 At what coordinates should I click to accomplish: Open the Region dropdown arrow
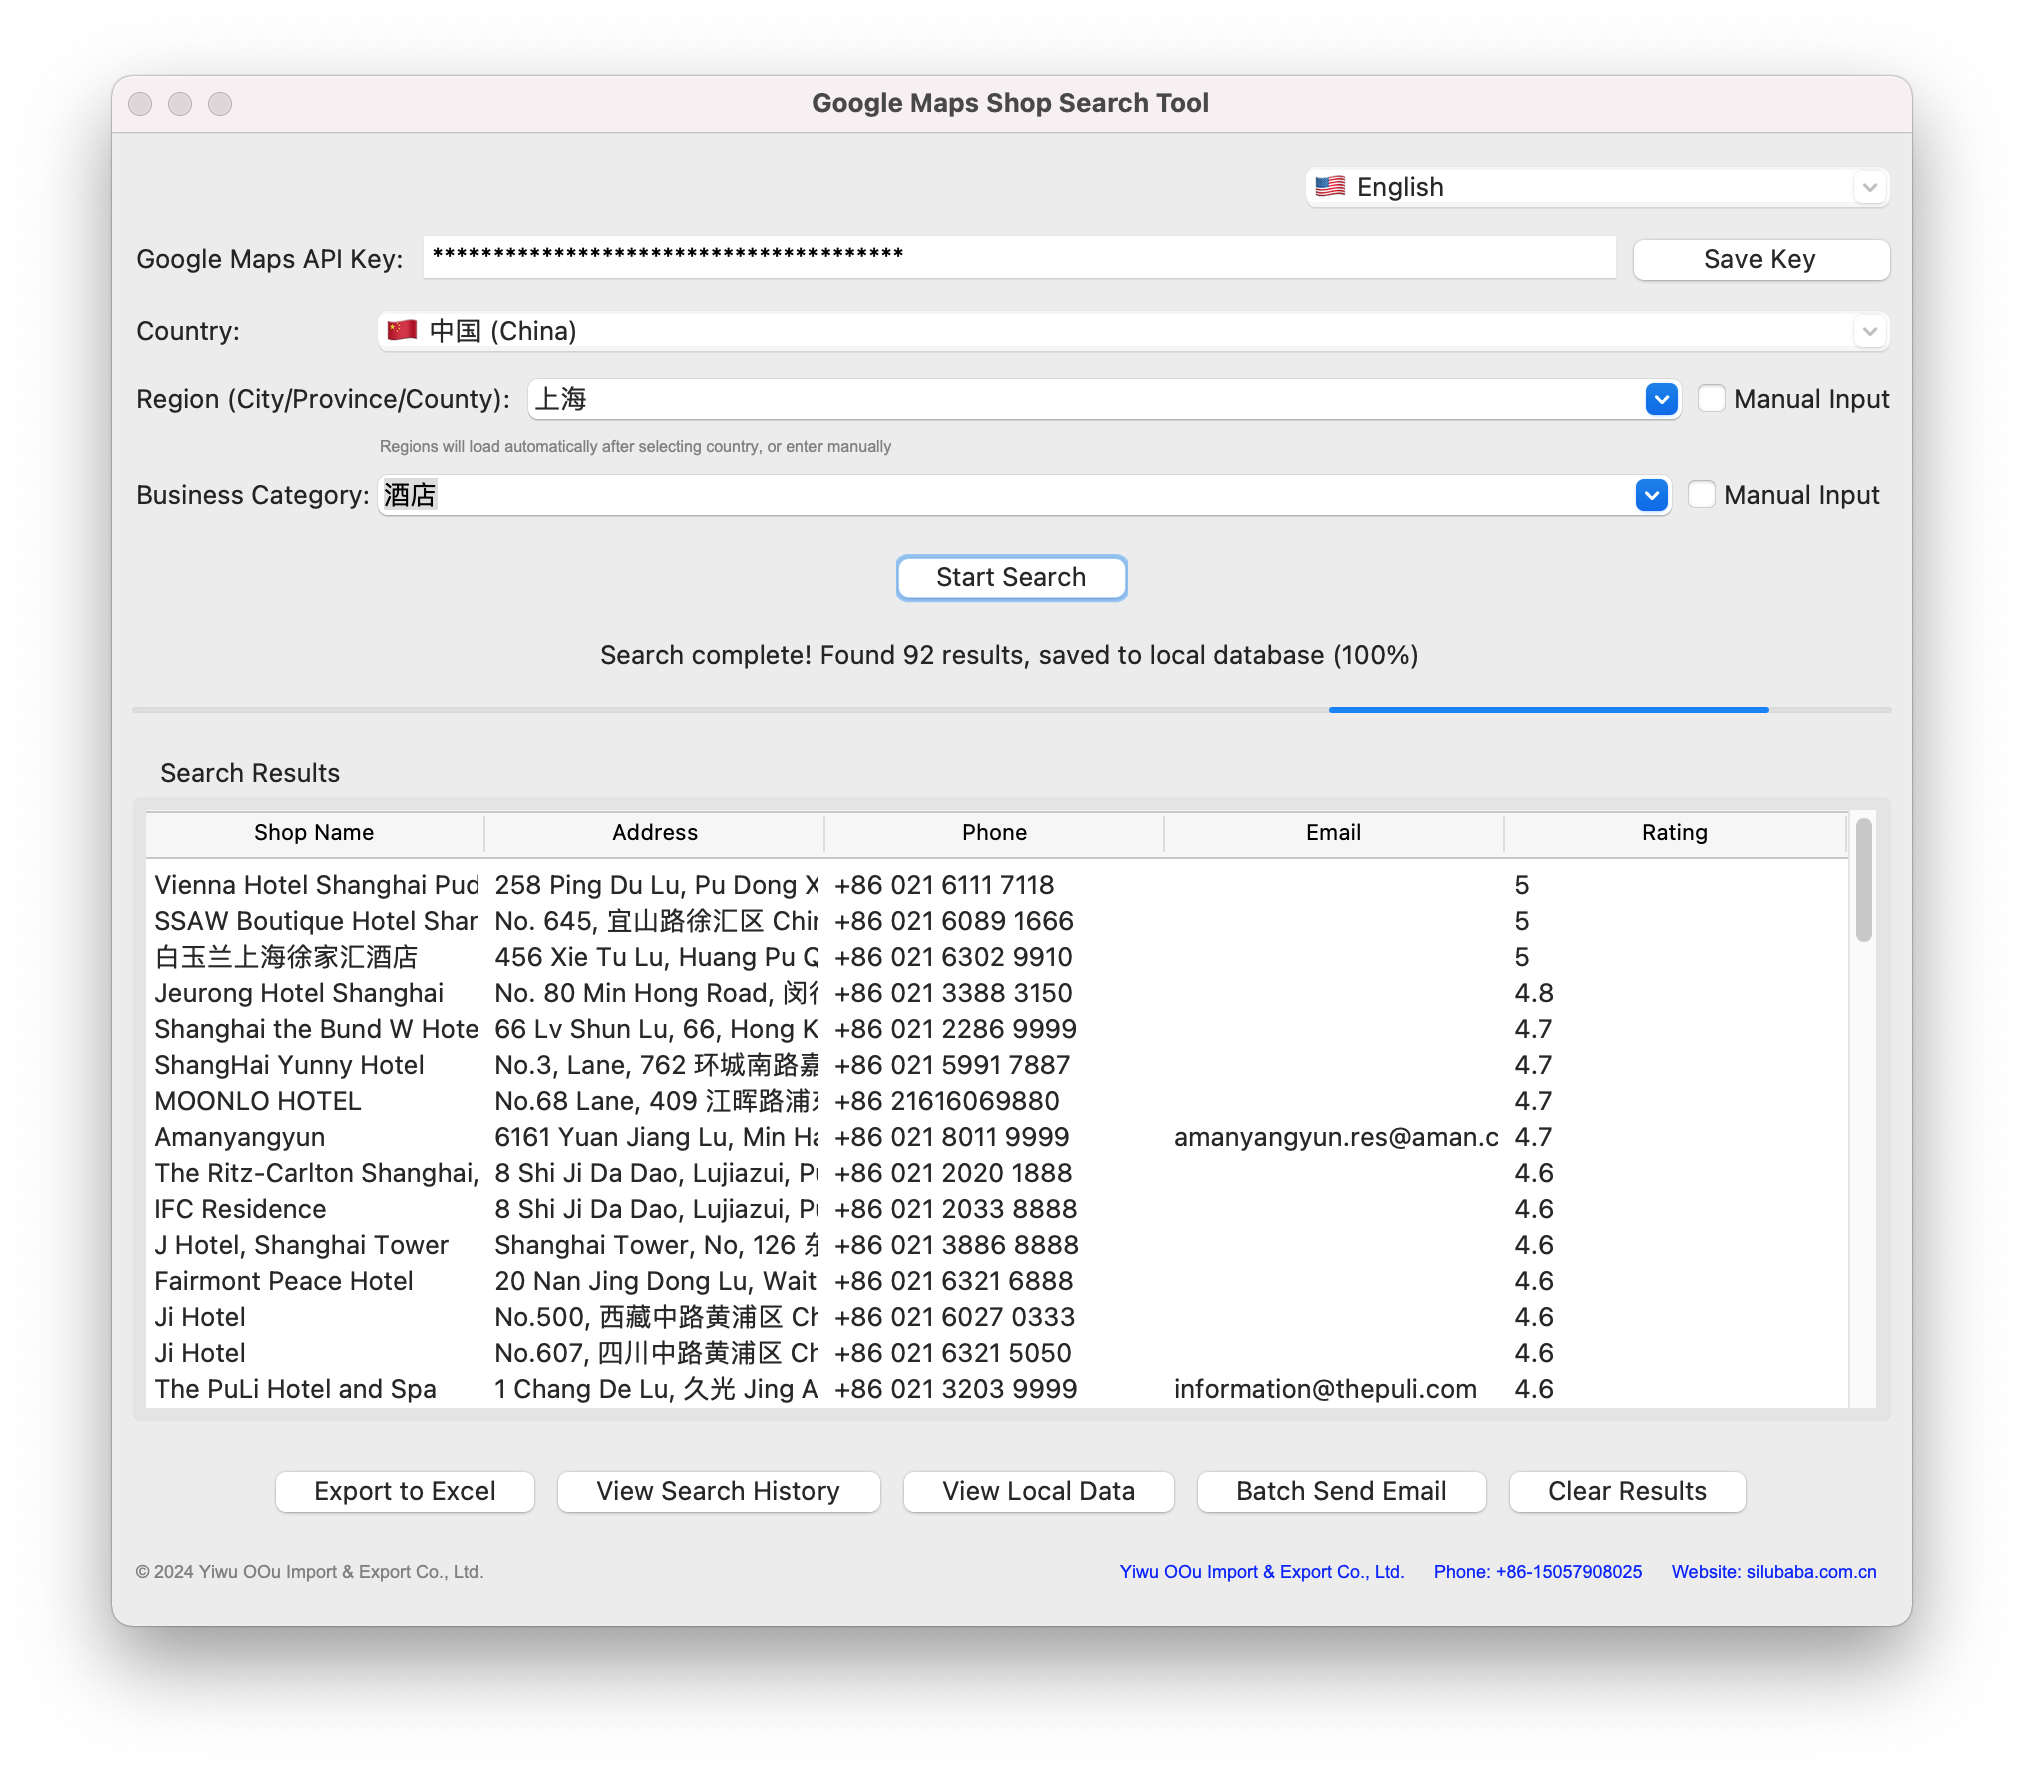(1661, 399)
